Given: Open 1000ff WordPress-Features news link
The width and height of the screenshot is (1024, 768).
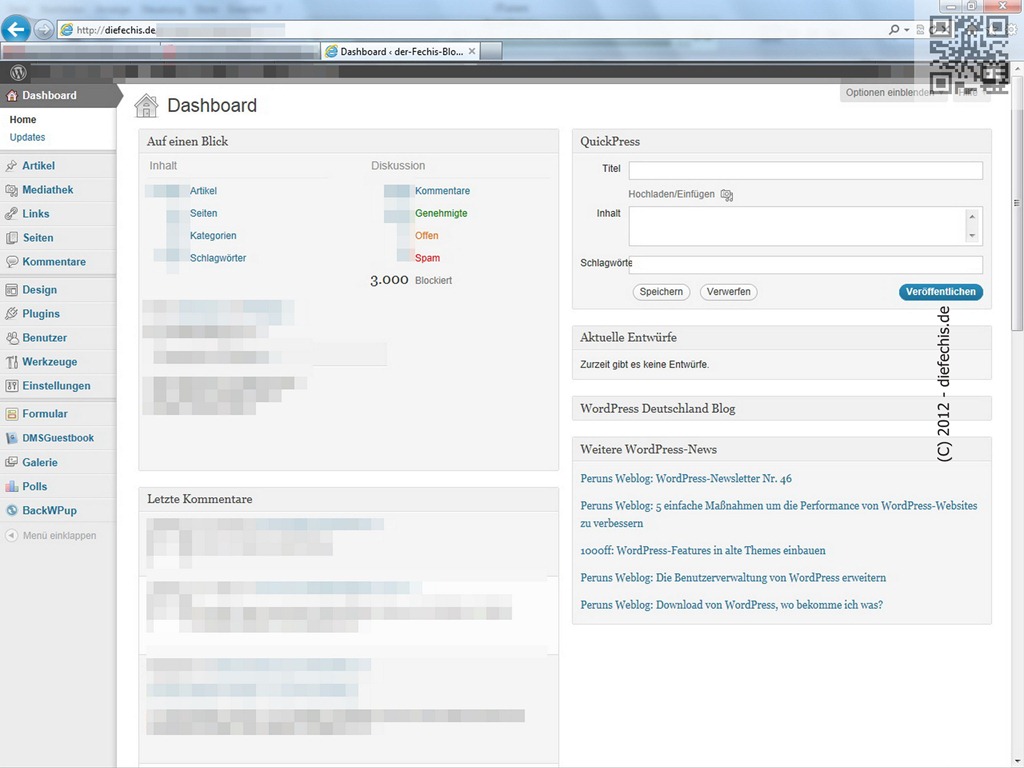Looking at the screenshot, I should click(x=703, y=551).
